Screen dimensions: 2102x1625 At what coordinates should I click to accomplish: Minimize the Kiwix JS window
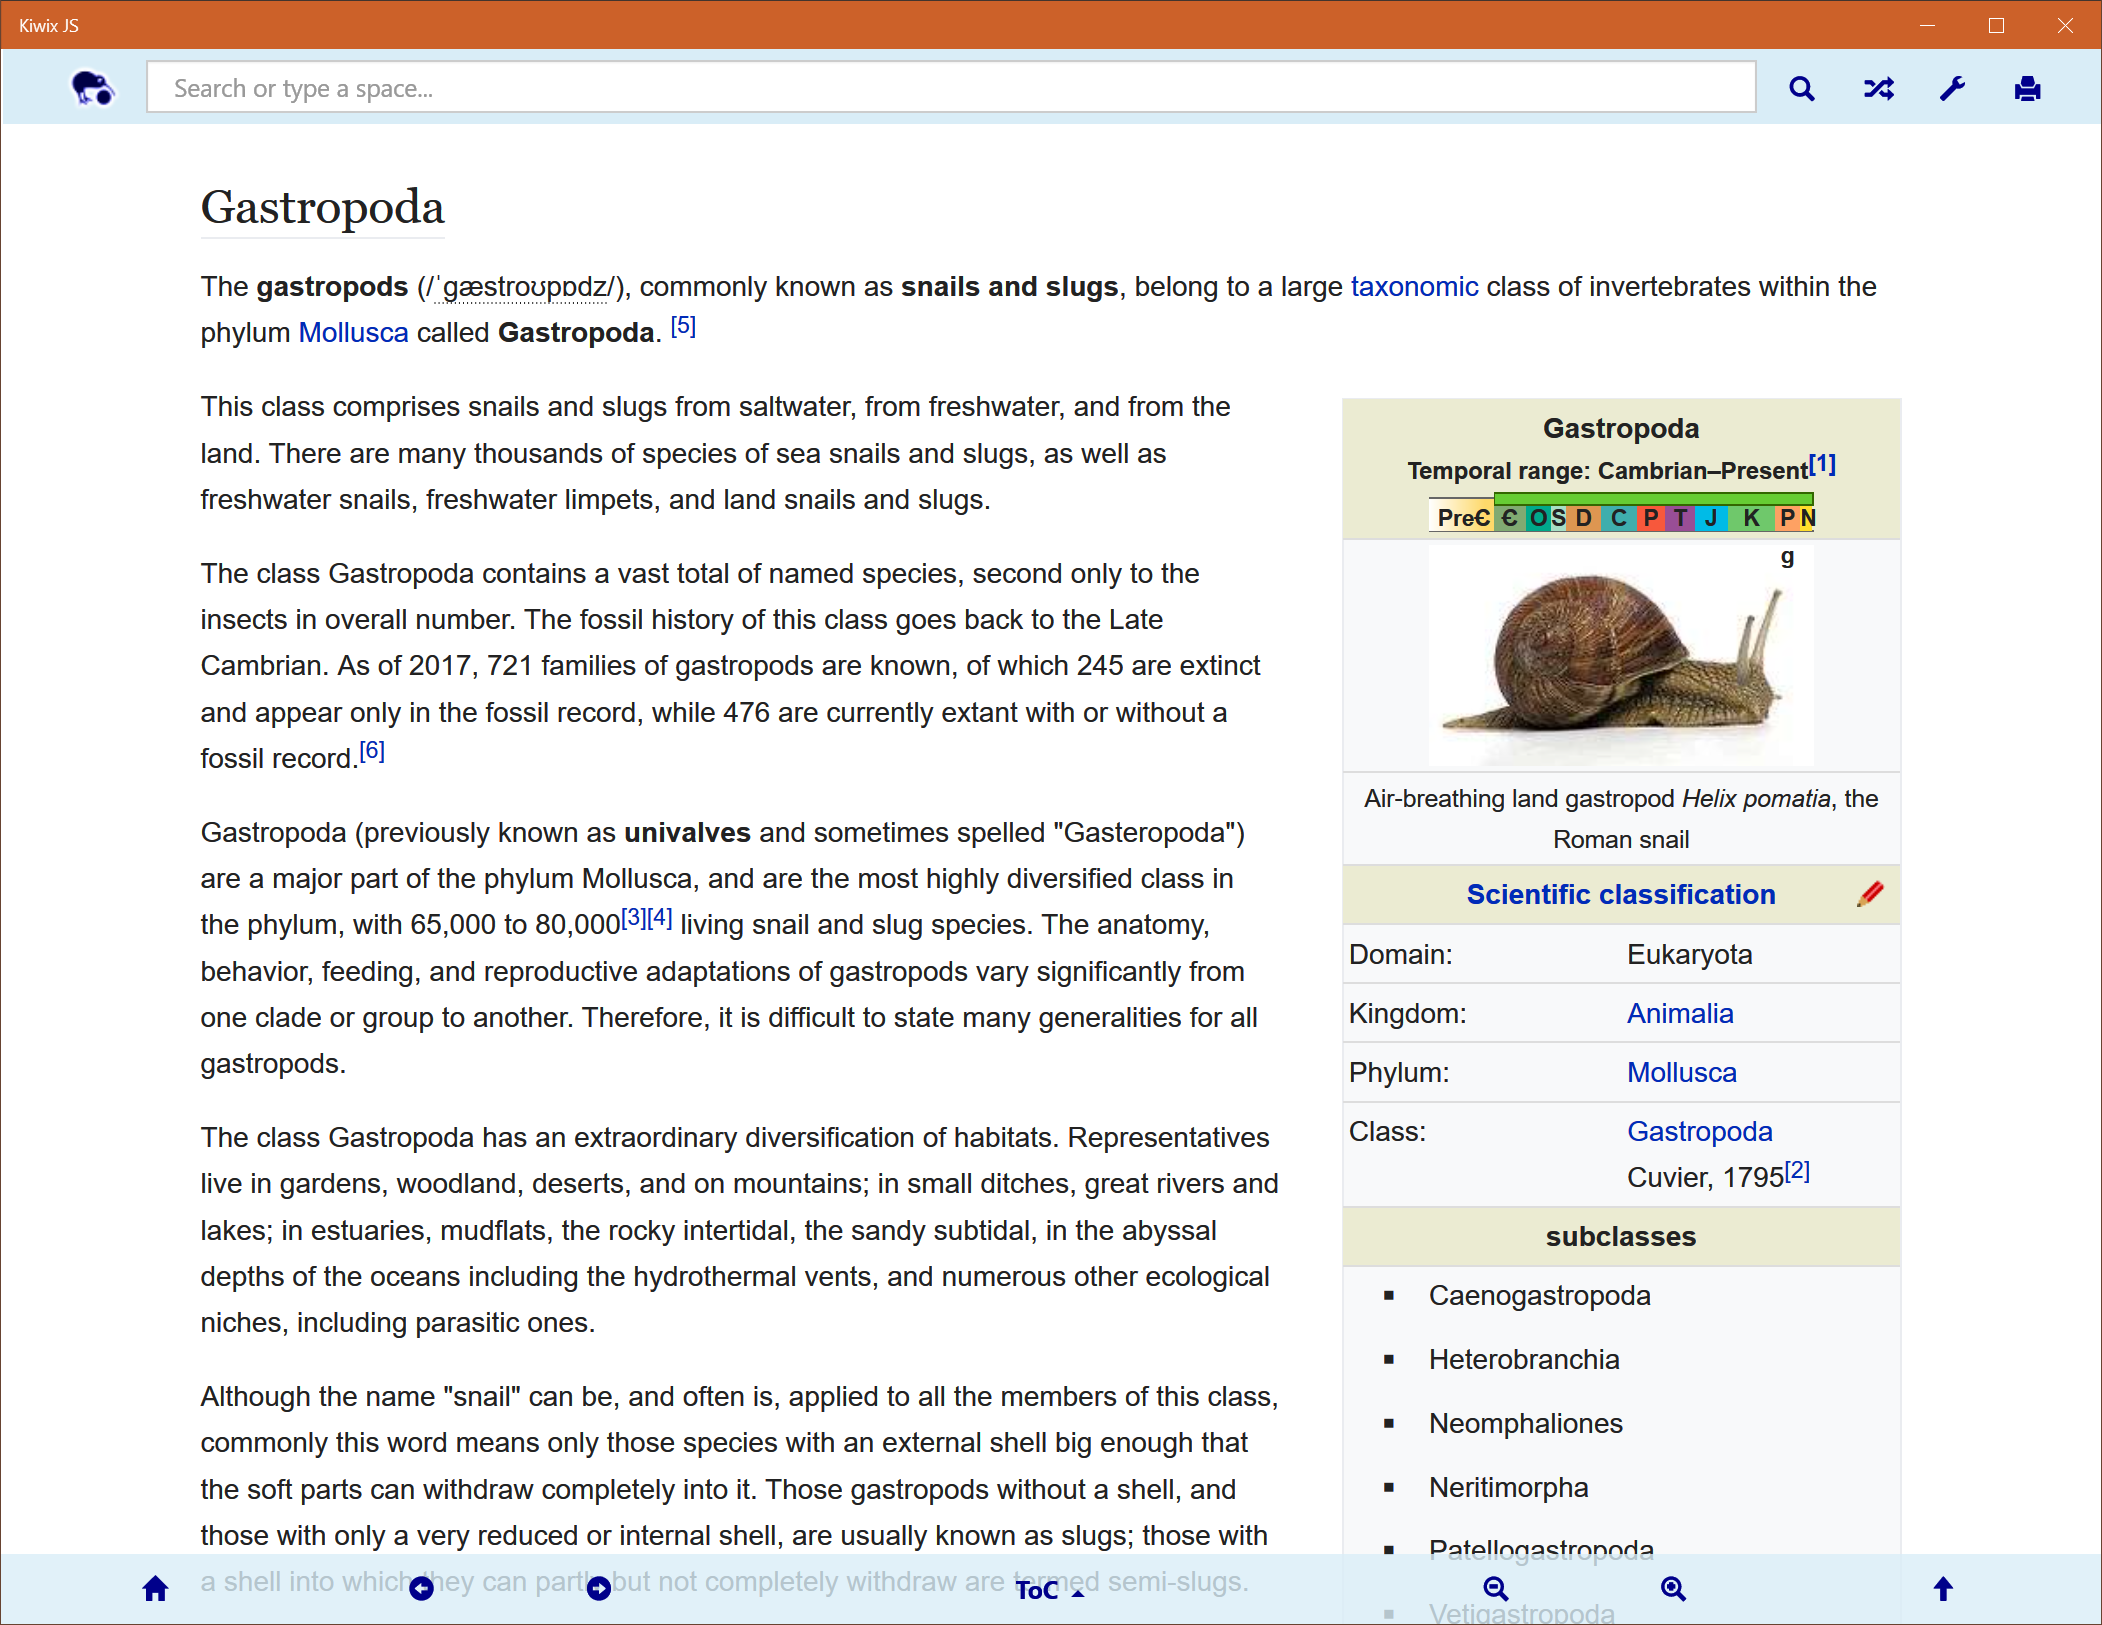pos(1927,25)
